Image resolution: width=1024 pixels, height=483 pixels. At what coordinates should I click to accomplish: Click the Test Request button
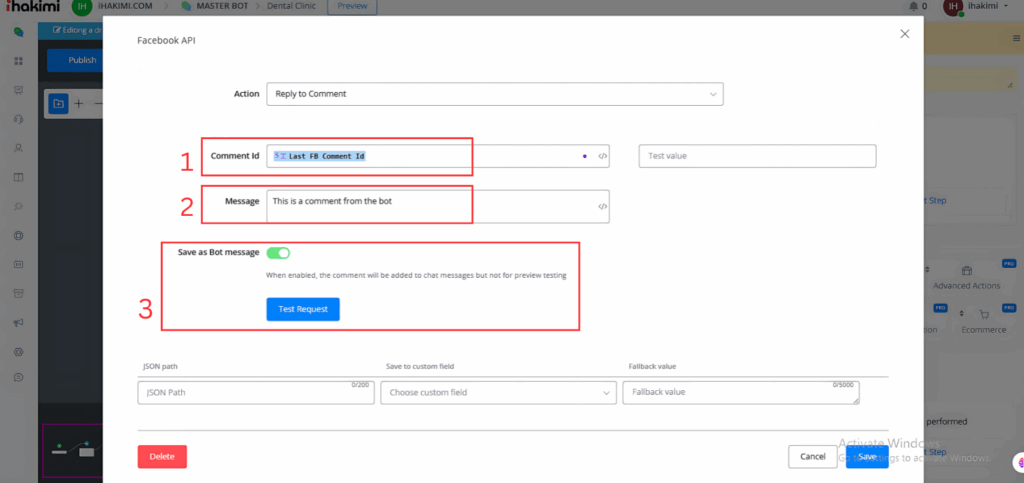tap(303, 309)
